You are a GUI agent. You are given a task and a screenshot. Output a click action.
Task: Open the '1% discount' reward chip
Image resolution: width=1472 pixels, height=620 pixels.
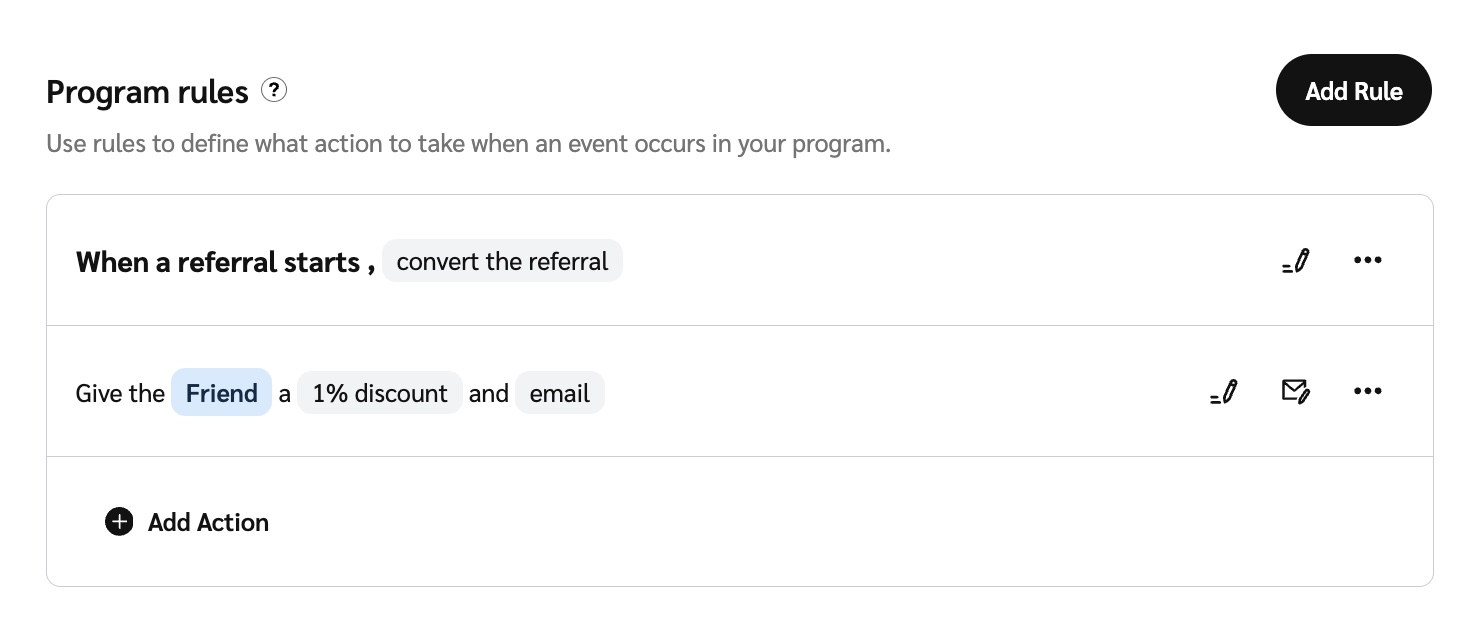click(380, 393)
